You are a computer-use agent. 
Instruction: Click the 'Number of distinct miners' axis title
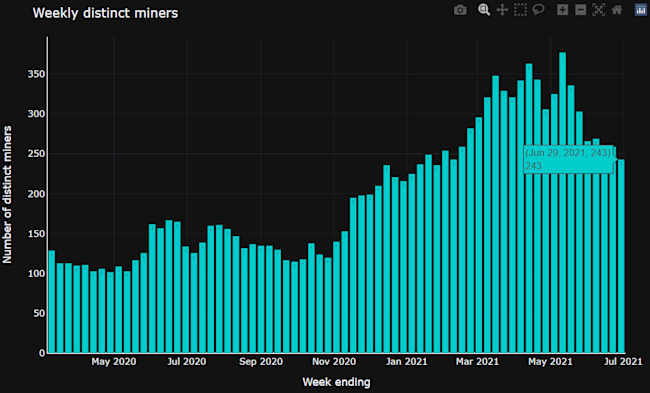(x=7, y=194)
